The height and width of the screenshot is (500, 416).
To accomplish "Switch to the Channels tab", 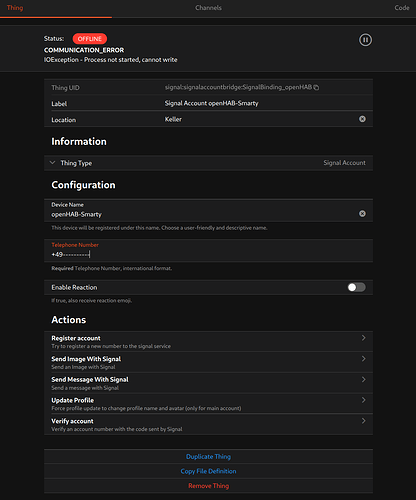I will pyautogui.click(x=208, y=8).
